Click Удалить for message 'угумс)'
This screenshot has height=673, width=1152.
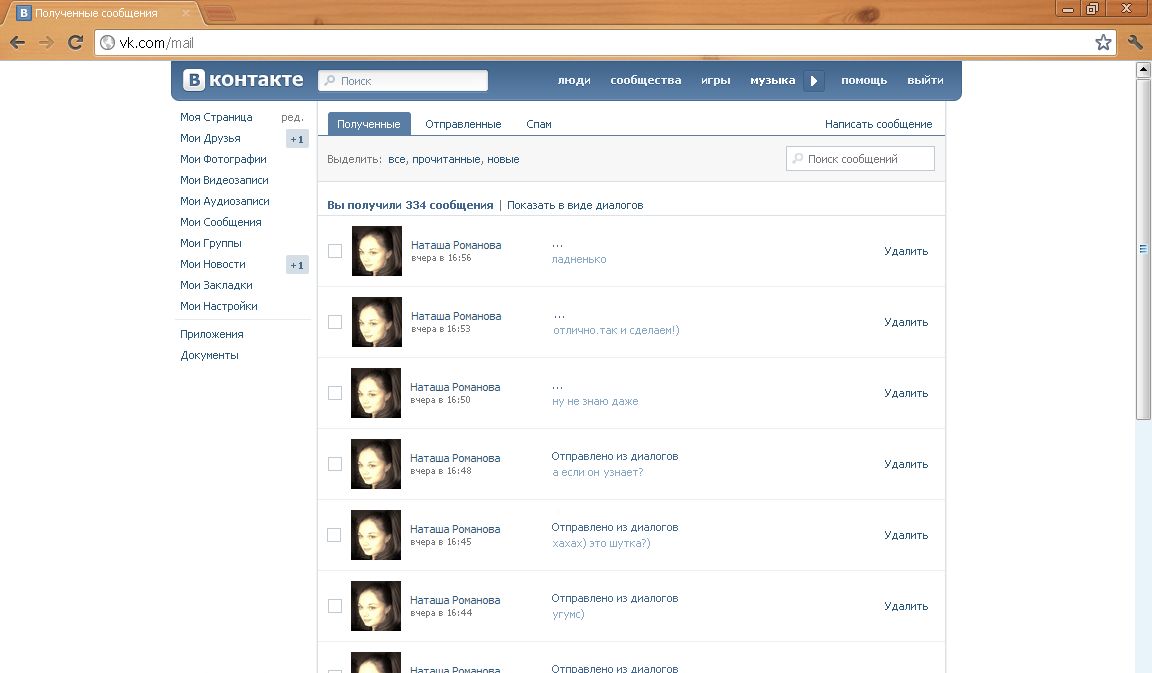906,606
